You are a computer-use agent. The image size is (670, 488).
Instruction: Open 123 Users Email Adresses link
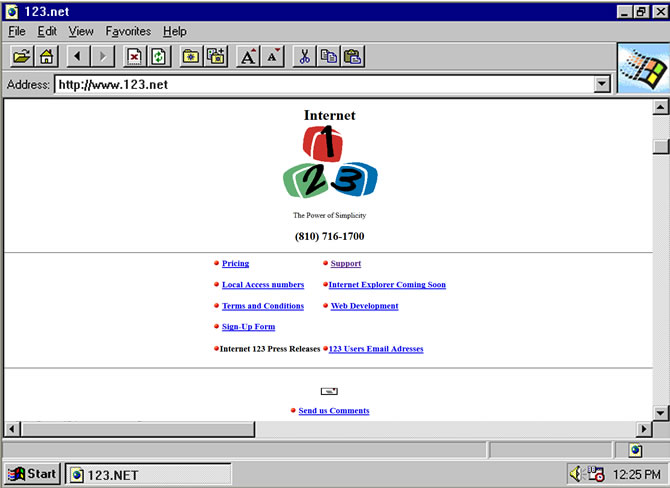(376, 349)
